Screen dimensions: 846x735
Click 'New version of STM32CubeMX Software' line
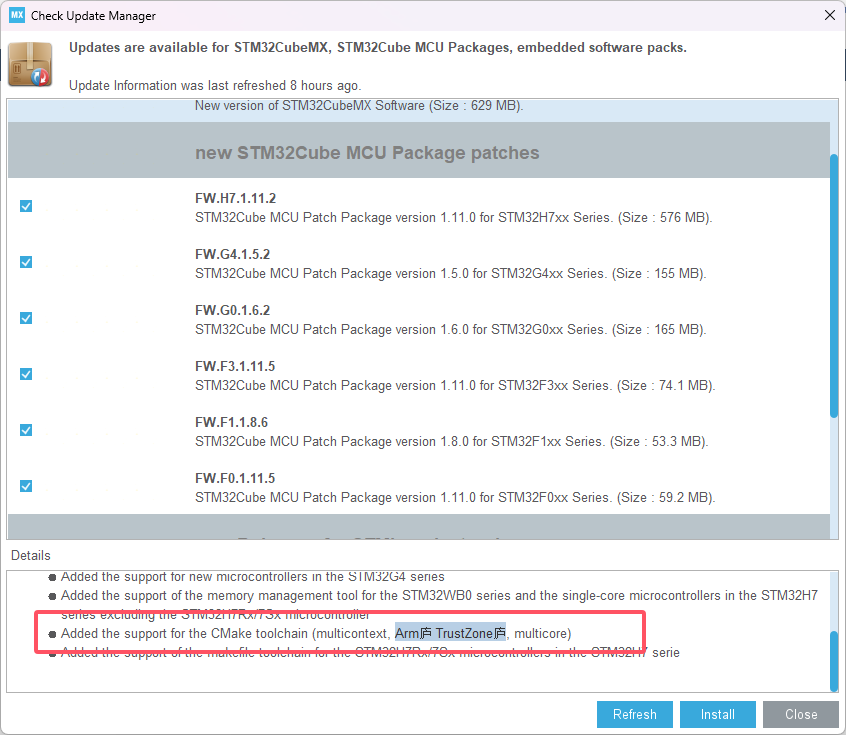tap(359, 106)
